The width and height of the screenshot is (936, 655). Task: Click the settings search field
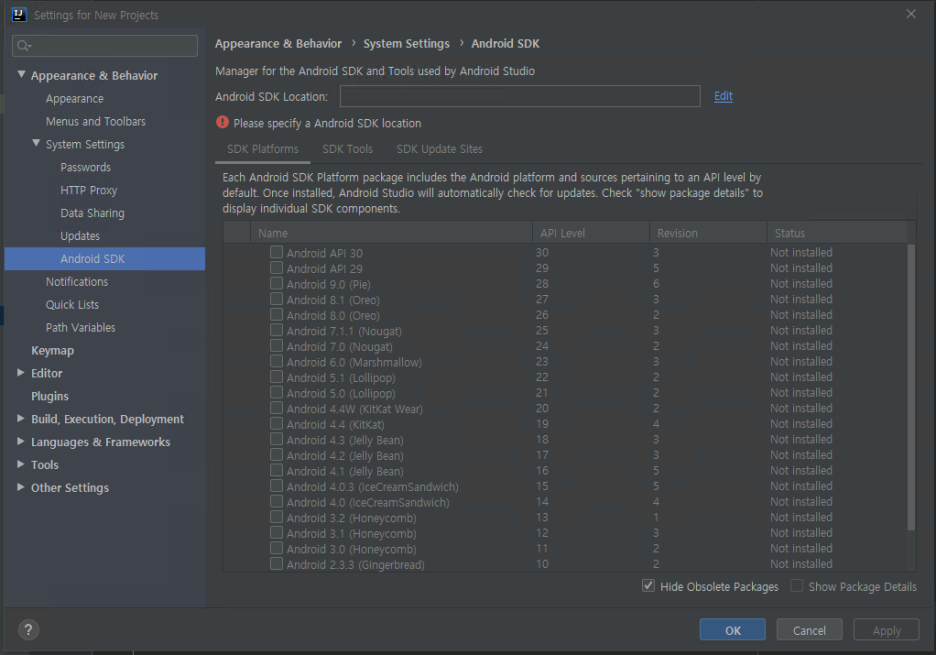105,46
